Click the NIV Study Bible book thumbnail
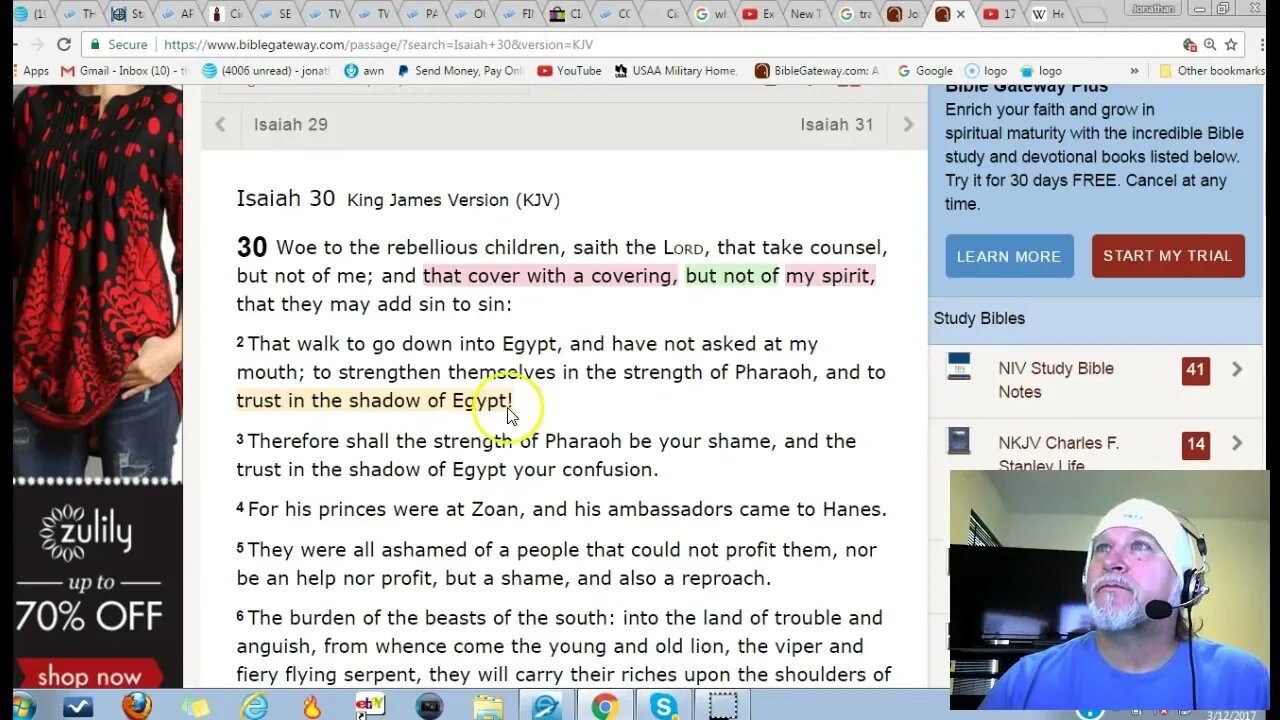Screen dimensions: 1280x720 point(959,366)
